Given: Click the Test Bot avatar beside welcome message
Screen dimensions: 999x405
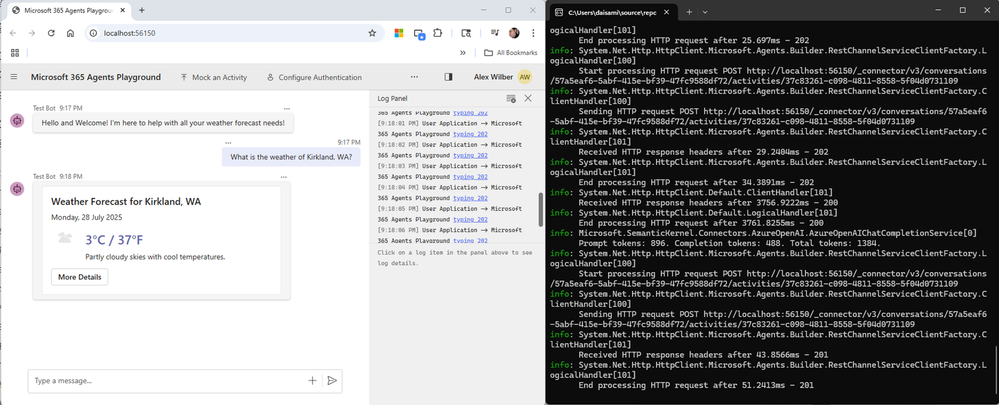Looking at the screenshot, I should (x=17, y=121).
